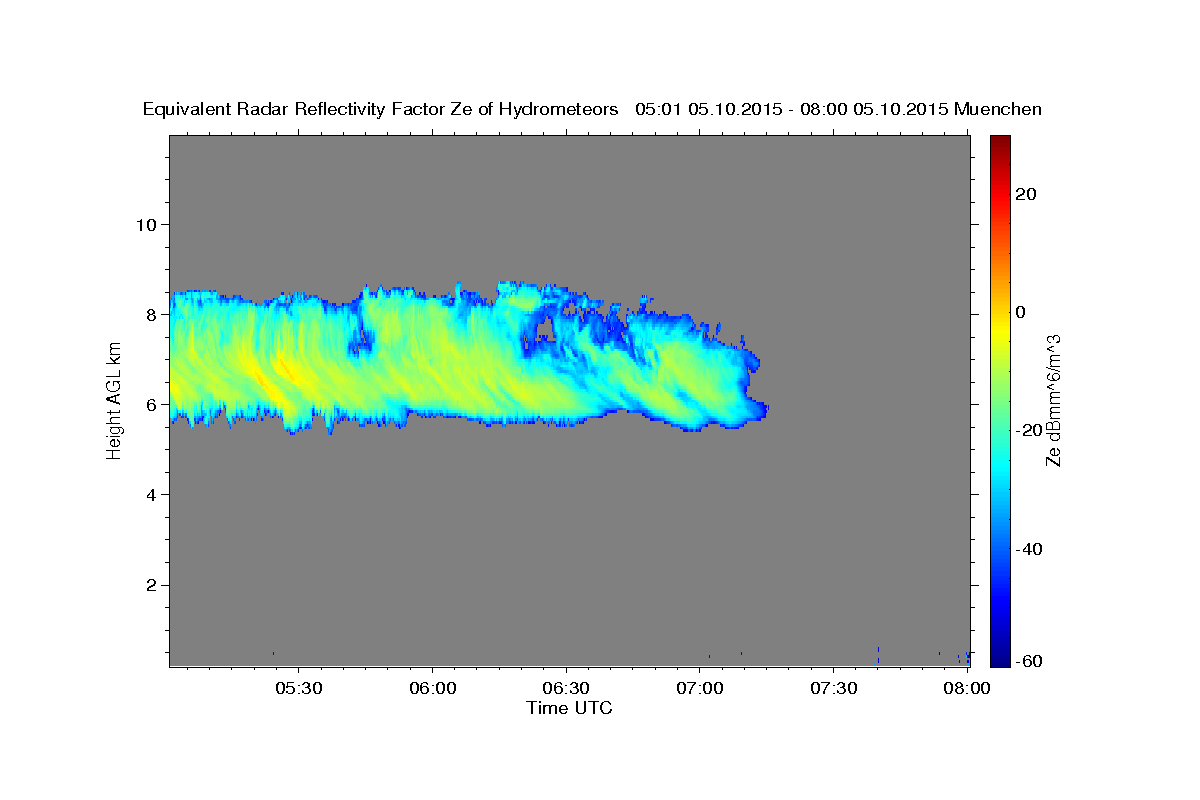Select the 06:30 time tick label

pyautogui.click(x=566, y=688)
